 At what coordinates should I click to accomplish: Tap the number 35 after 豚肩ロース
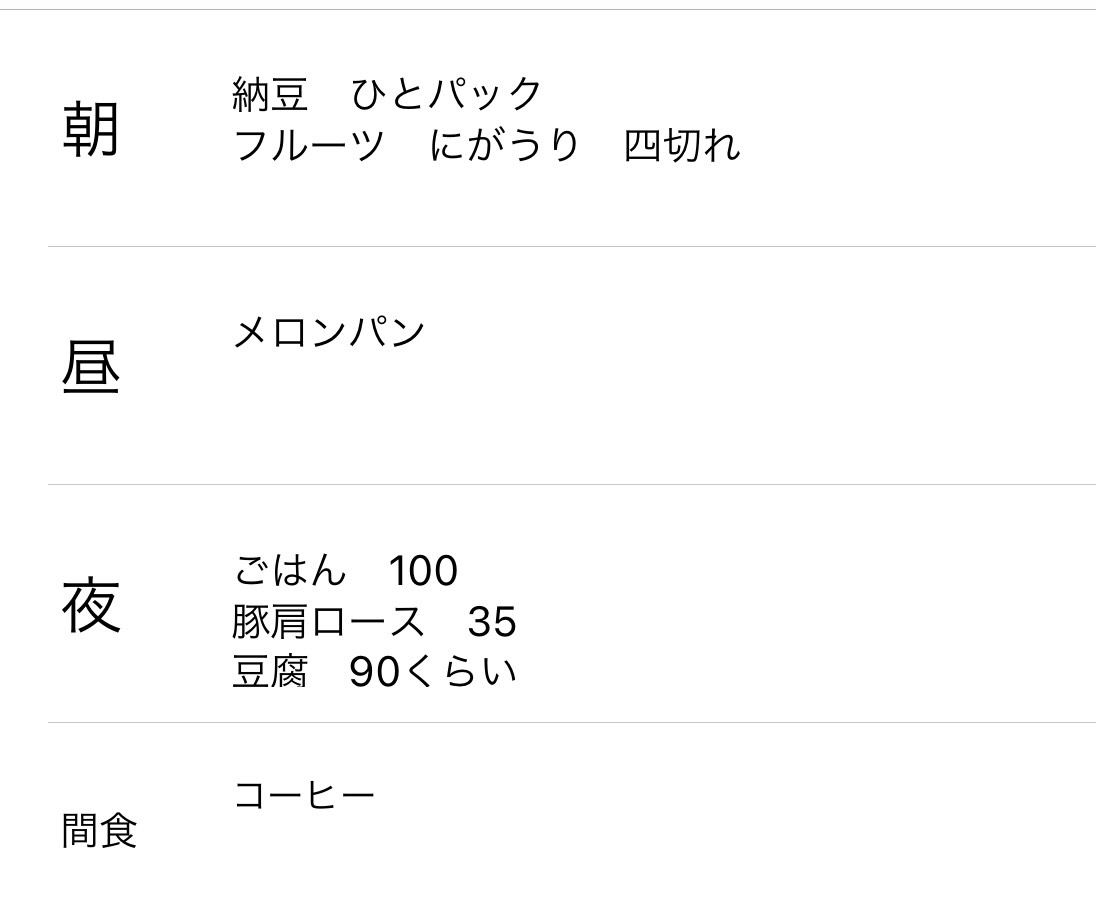pos(492,621)
